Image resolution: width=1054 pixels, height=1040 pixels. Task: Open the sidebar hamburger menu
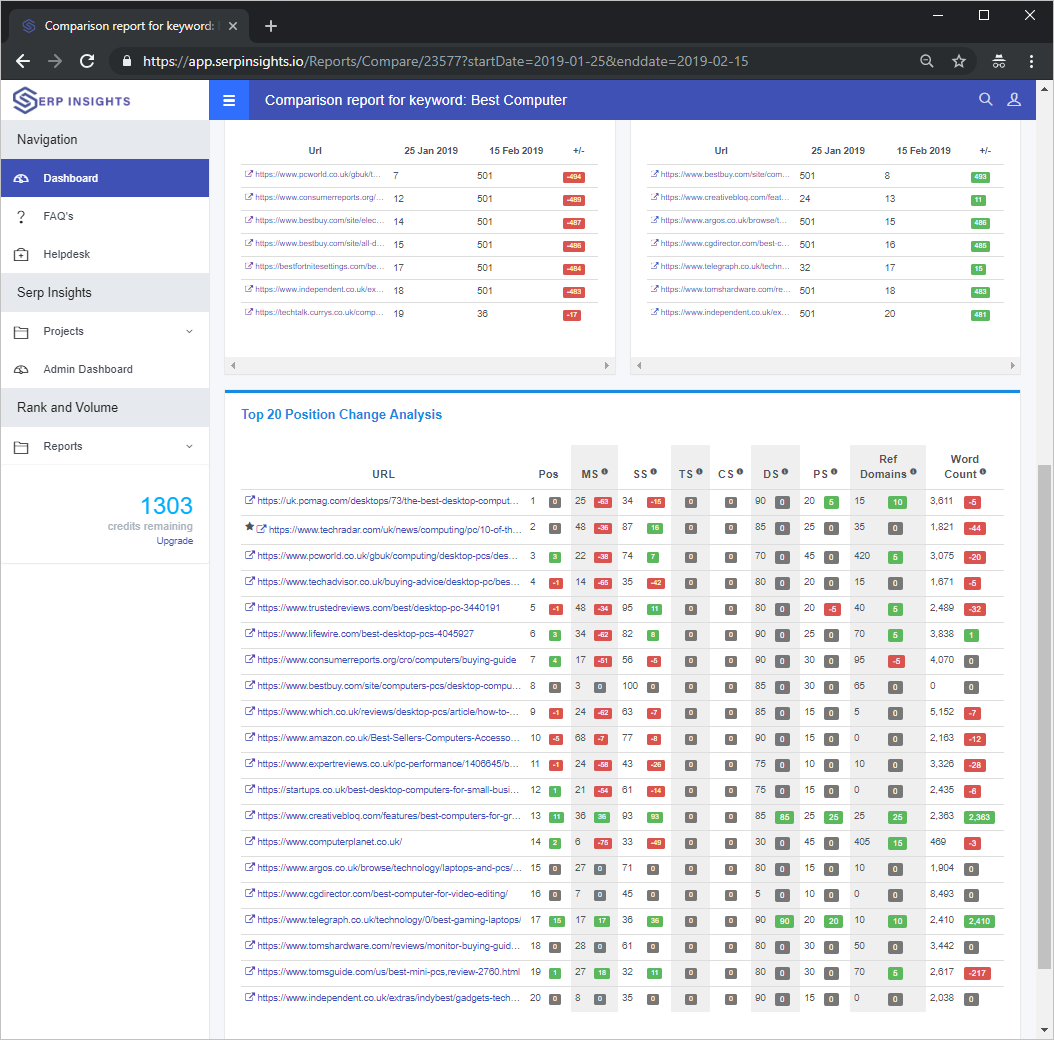[229, 100]
